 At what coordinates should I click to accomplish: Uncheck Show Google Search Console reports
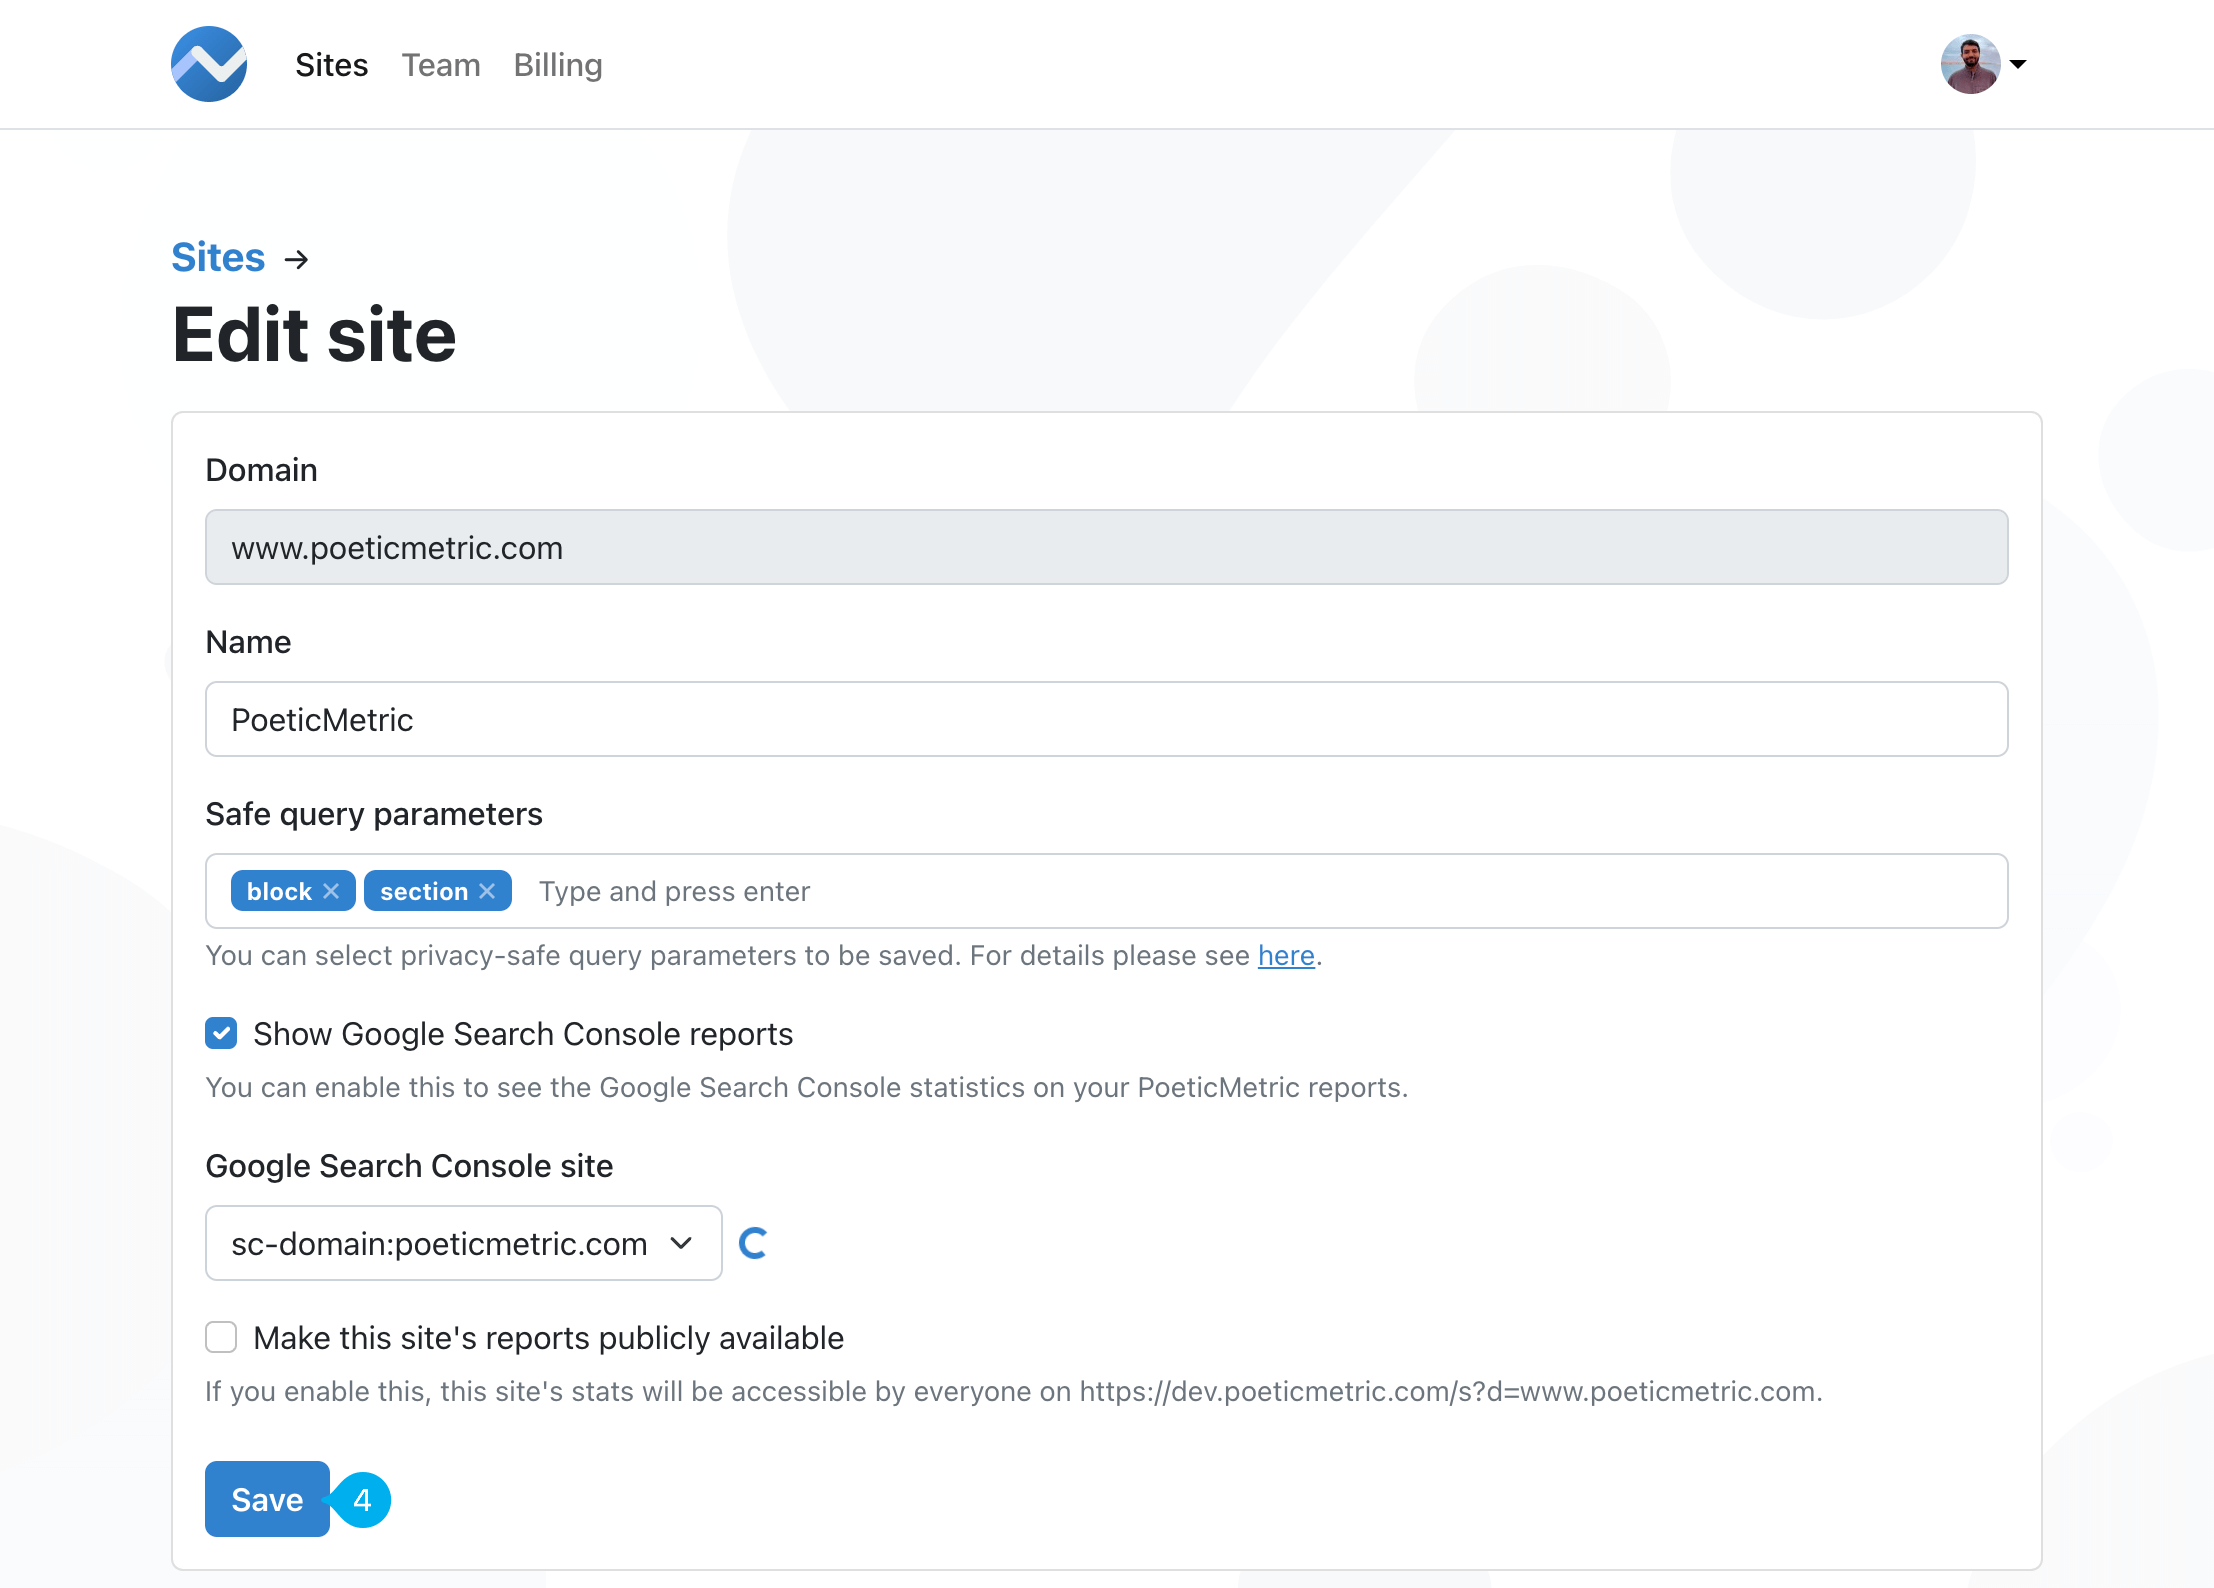(x=221, y=1033)
